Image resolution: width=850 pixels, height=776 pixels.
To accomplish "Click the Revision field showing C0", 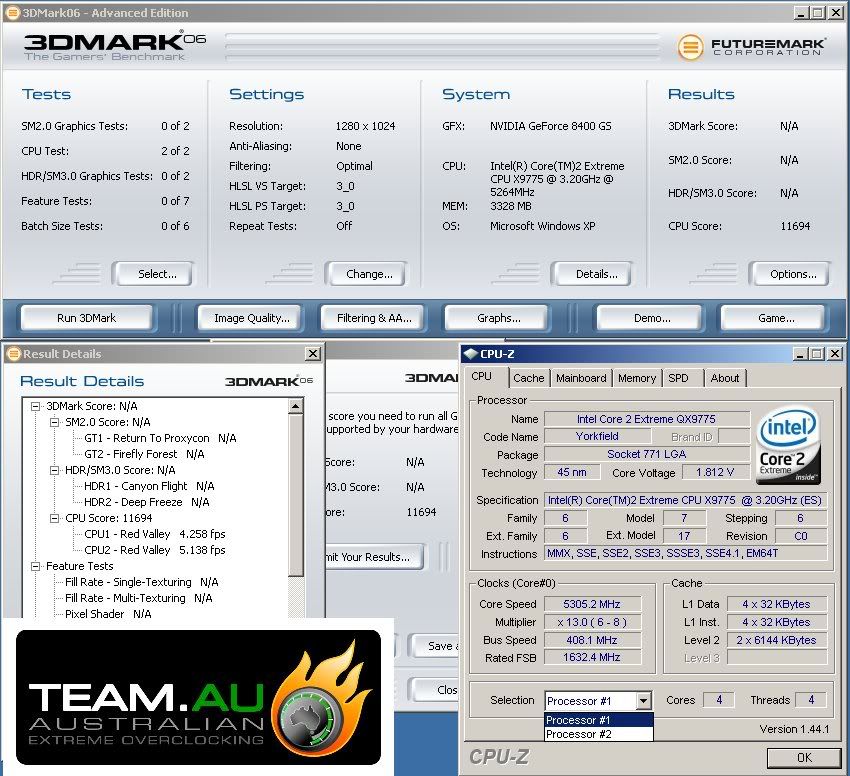I will [x=801, y=536].
